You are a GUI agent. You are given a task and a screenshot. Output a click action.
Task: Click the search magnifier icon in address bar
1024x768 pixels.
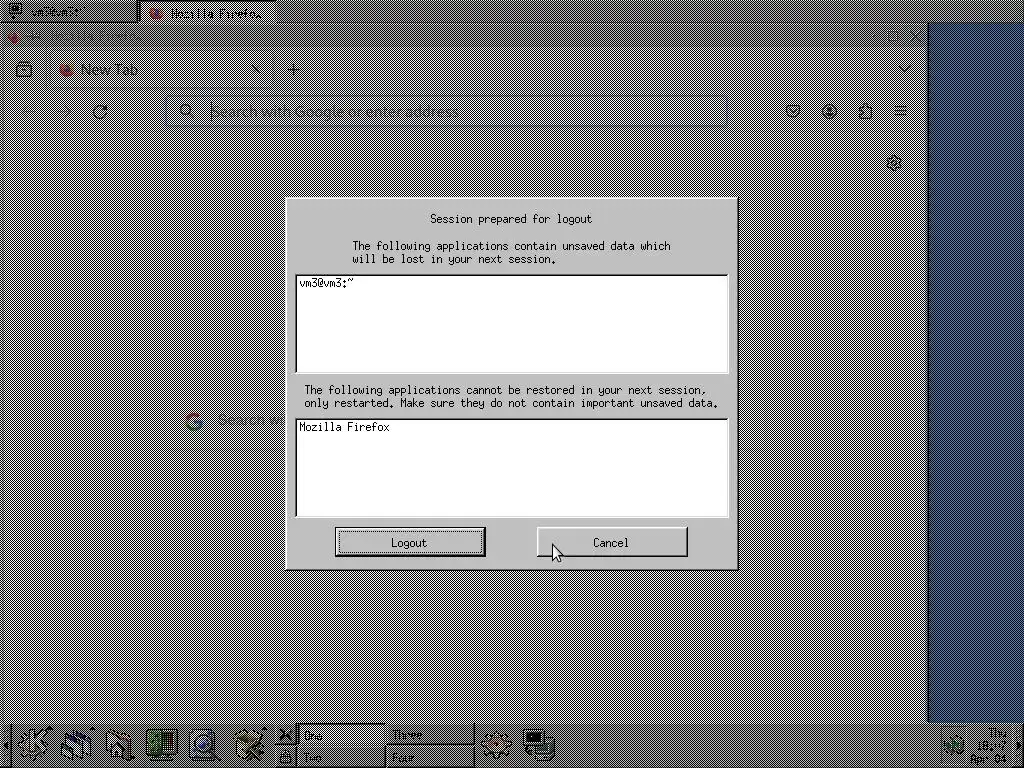pos(186,111)
